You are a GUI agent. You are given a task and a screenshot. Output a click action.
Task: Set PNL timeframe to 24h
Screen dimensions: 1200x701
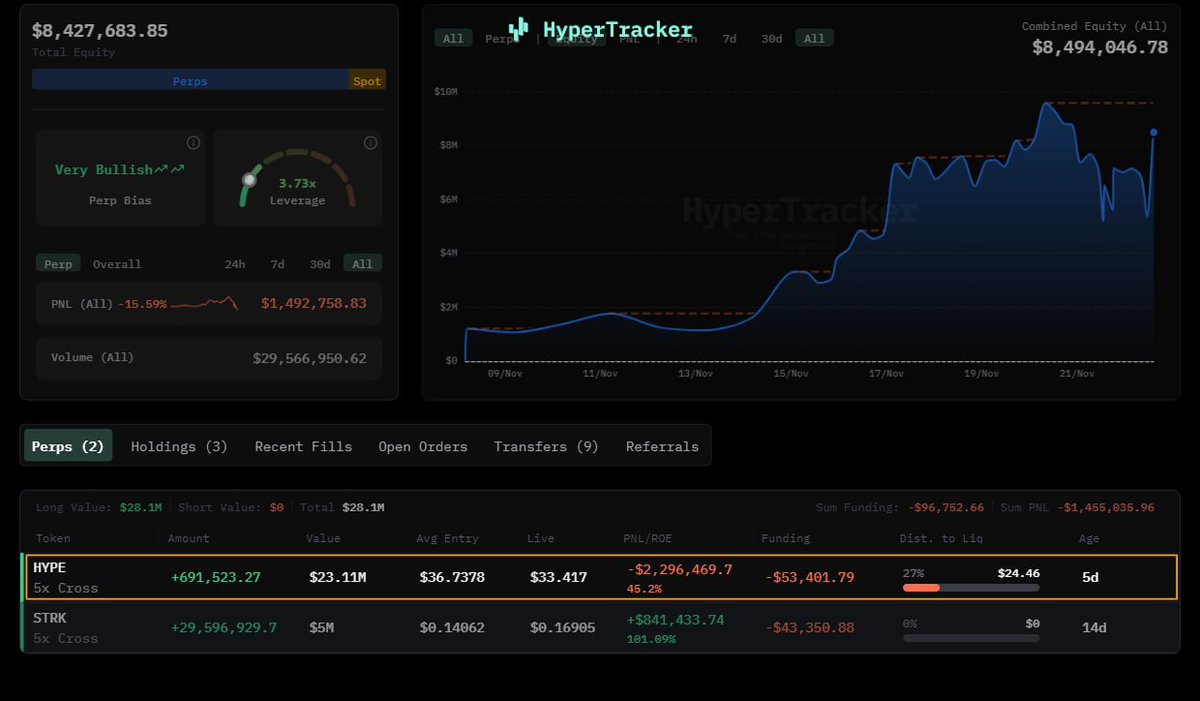(234, 264)
